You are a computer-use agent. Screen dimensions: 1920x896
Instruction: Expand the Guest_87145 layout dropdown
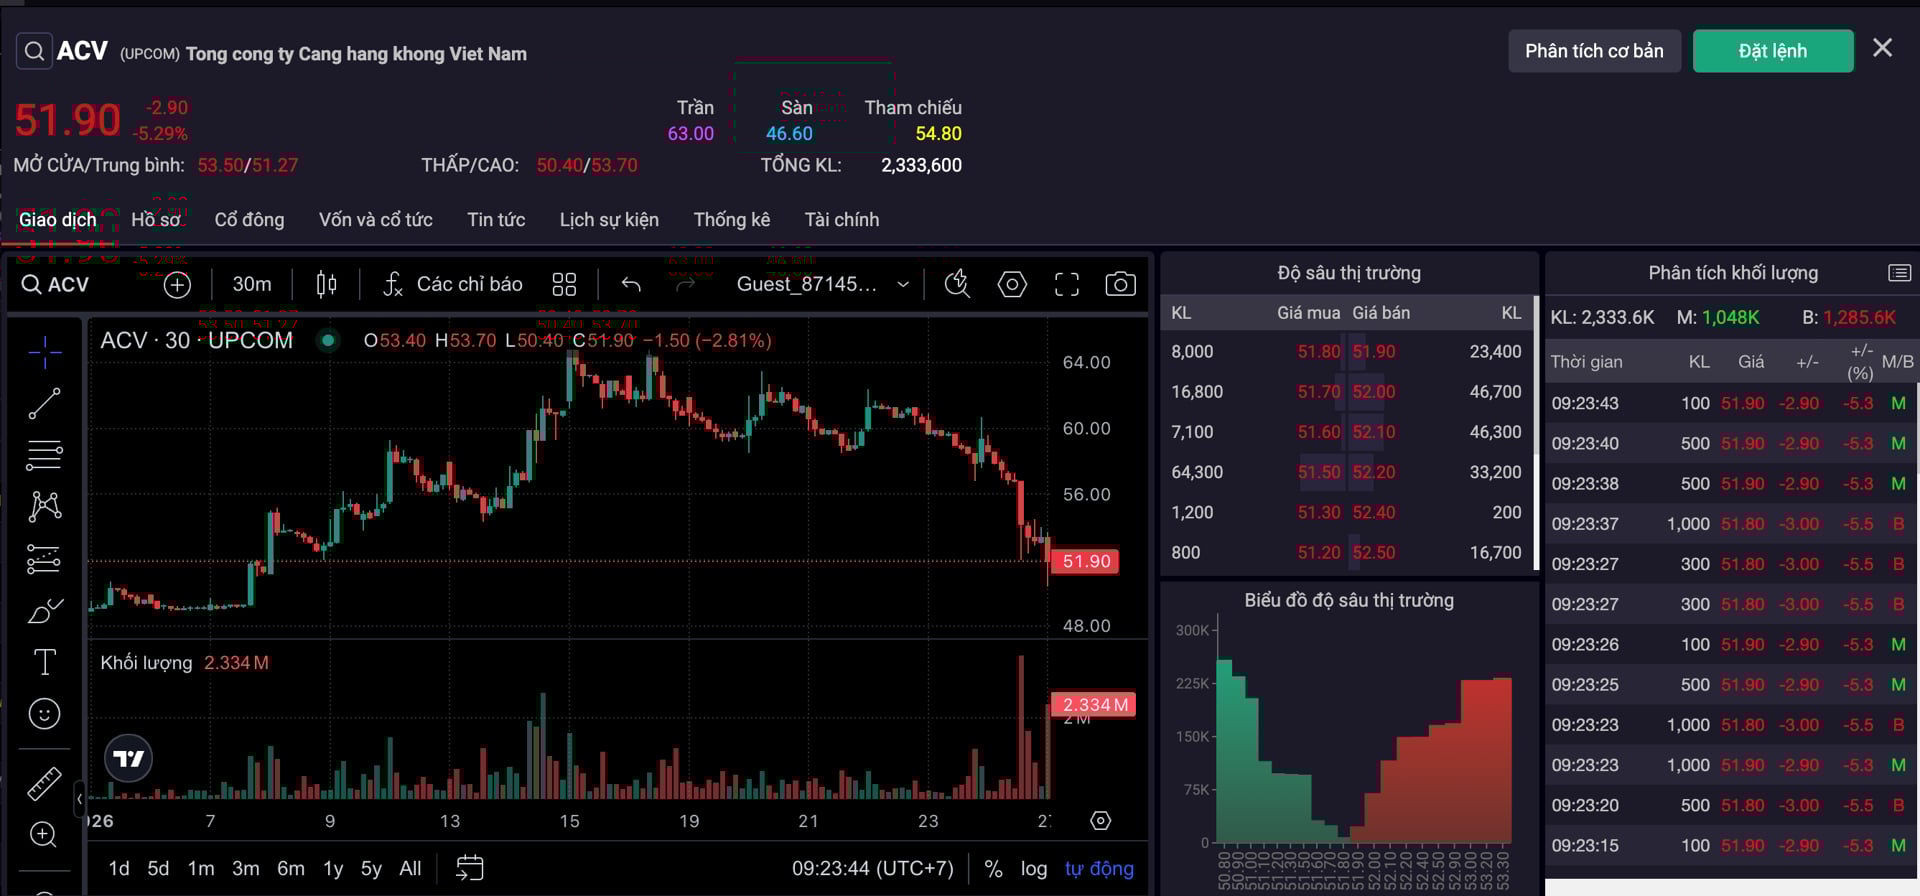(902, 285)
